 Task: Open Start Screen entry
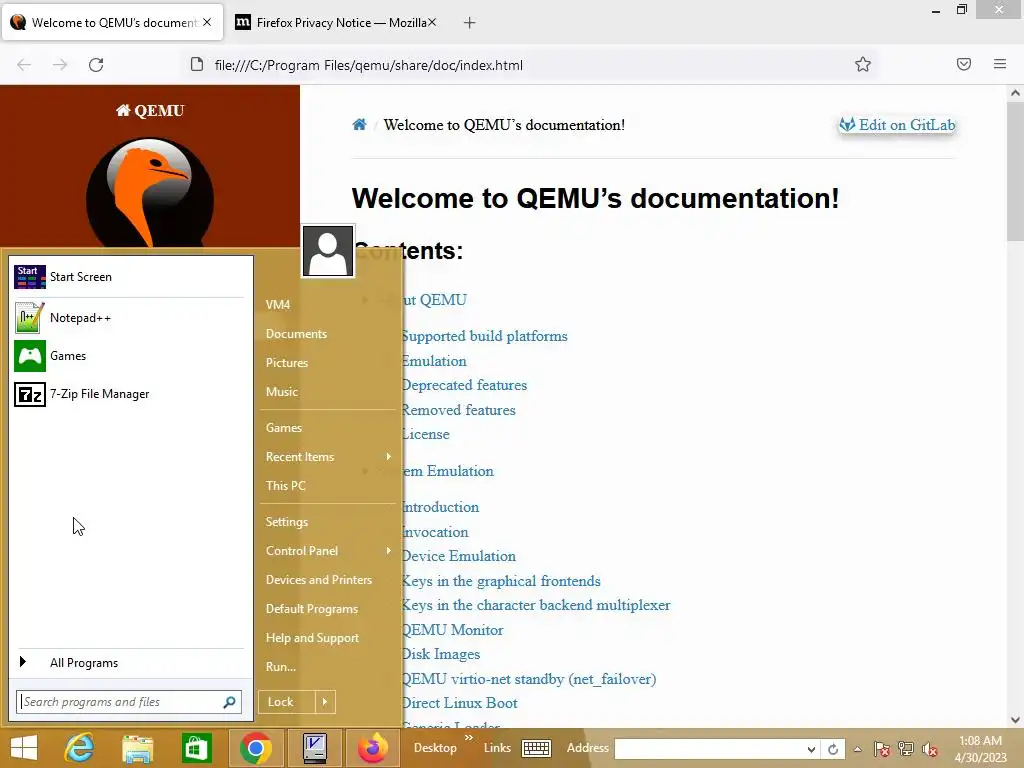coord(129,277)
